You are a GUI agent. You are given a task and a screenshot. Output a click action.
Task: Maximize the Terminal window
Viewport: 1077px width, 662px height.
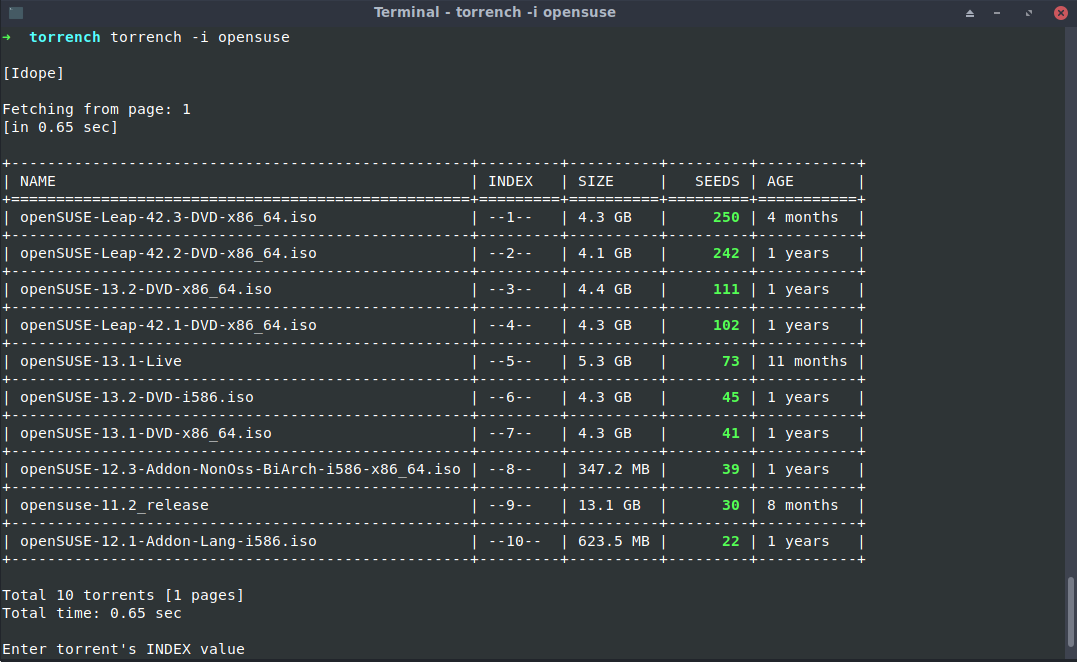[1029, 13]
